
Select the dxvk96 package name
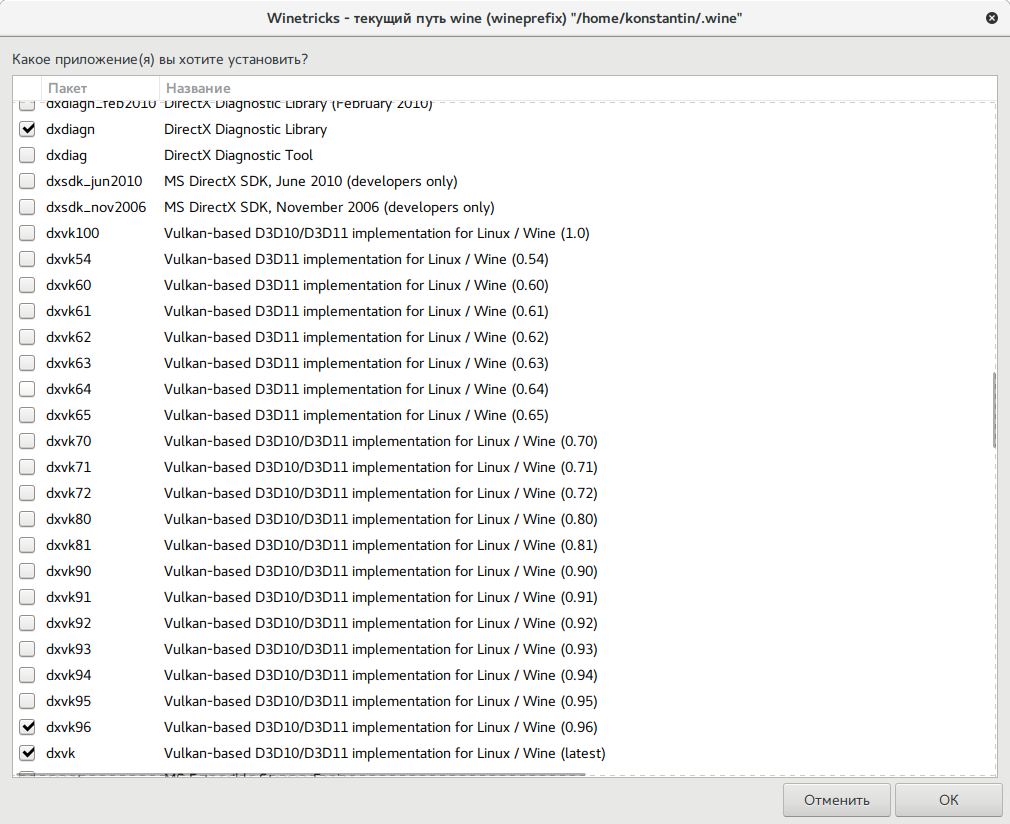(x=68, y=727)
